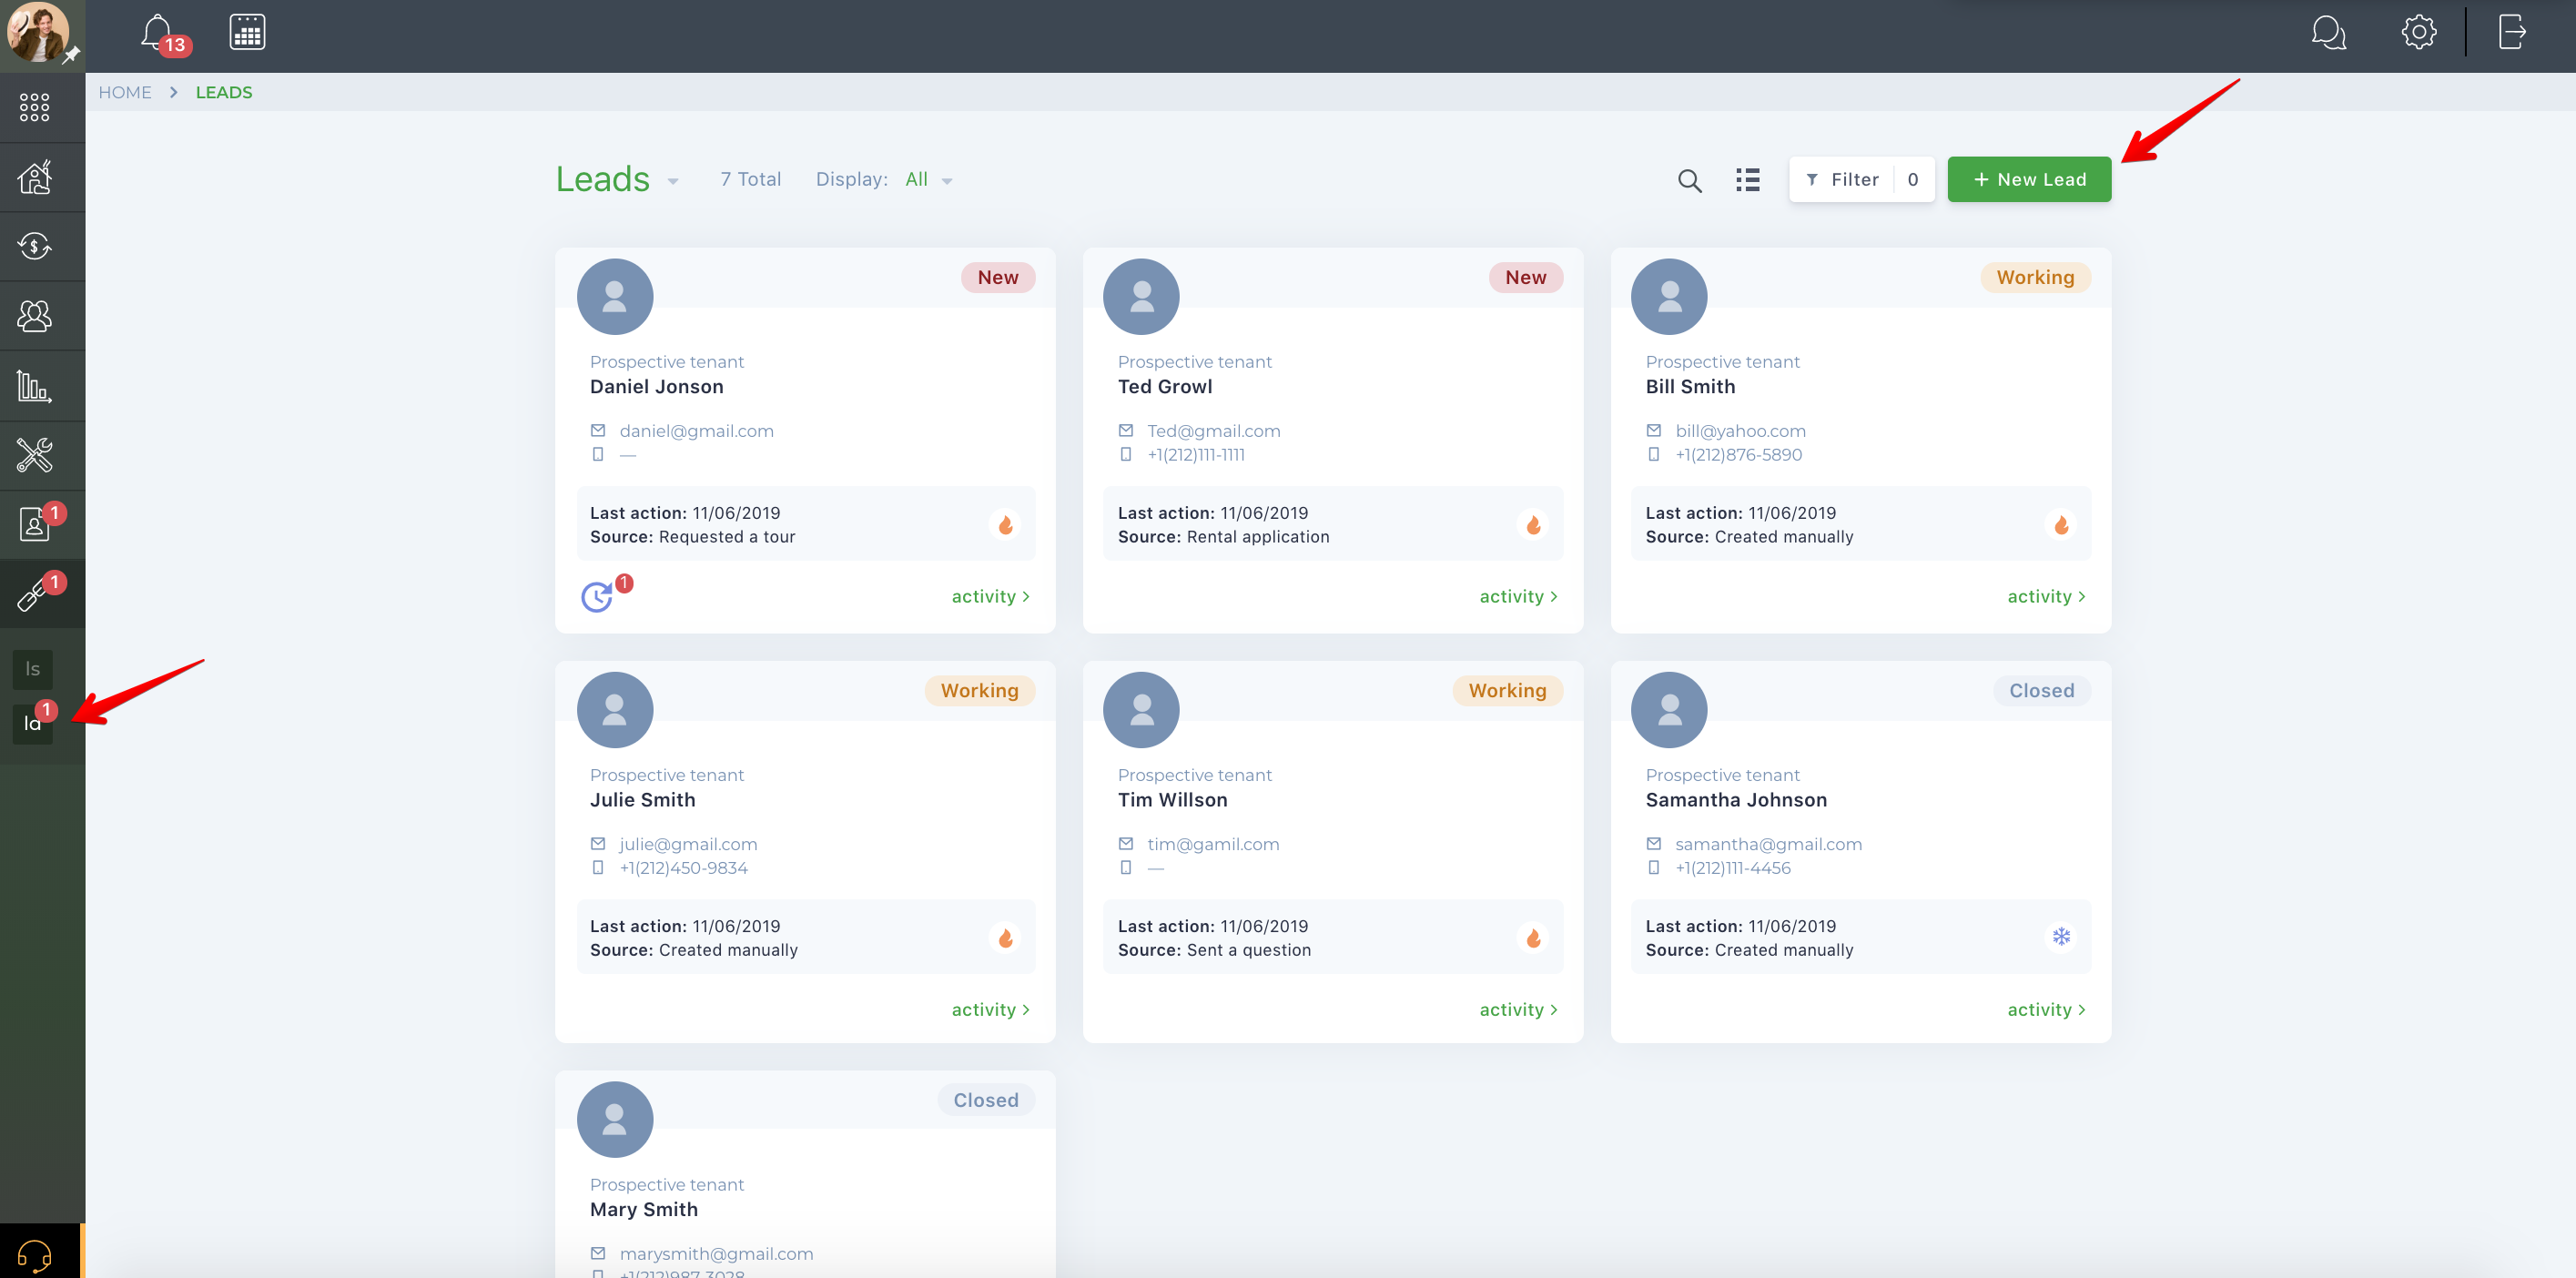The height and width of the screenshot is (1278, 2576).
Task: Click the New status badge on Ted Growl card
Action: [x=1526, y=277]
